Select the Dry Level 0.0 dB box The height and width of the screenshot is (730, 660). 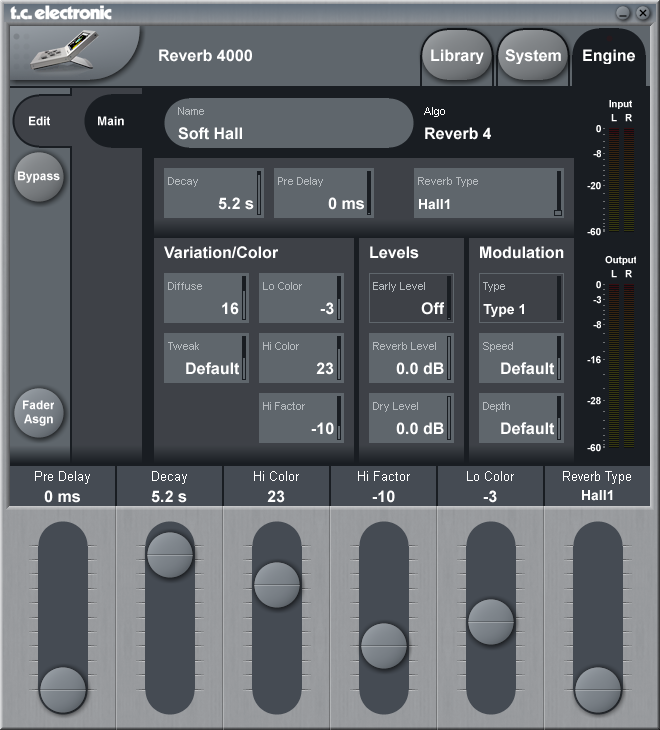(x=411, y=418)
